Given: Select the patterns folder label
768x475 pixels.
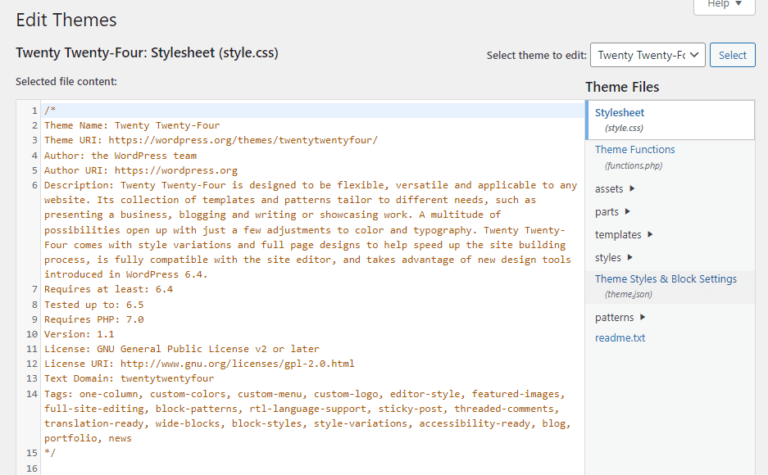Looking at the screenshot, I should click(614, 318).
